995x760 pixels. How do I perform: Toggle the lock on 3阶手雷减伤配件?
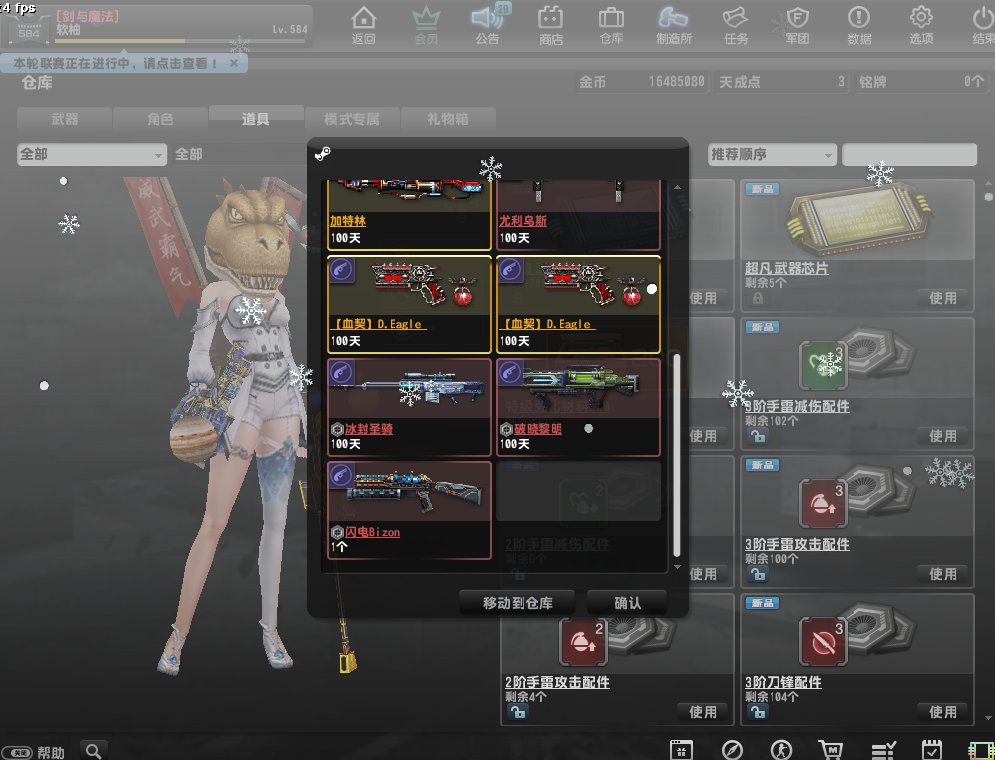757,436
